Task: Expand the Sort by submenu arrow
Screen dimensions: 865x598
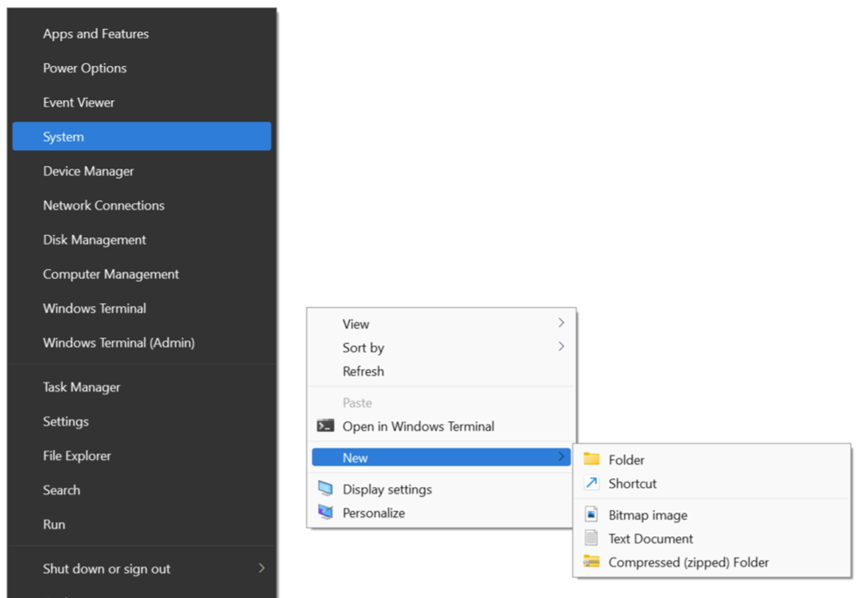Action: pyautogui.click(x=561, y=346)
